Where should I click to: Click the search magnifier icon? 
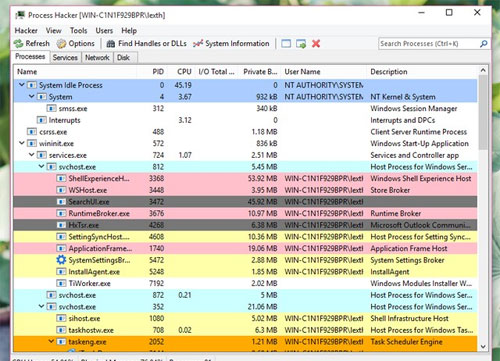coord(484,44)
